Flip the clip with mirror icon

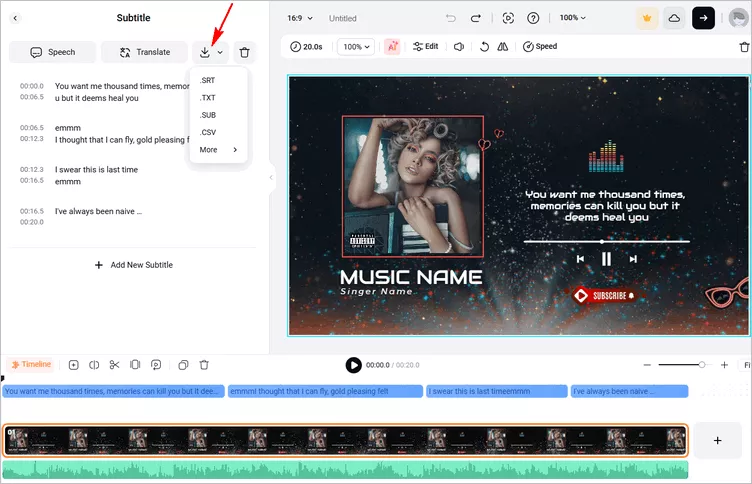pos(503,47)
